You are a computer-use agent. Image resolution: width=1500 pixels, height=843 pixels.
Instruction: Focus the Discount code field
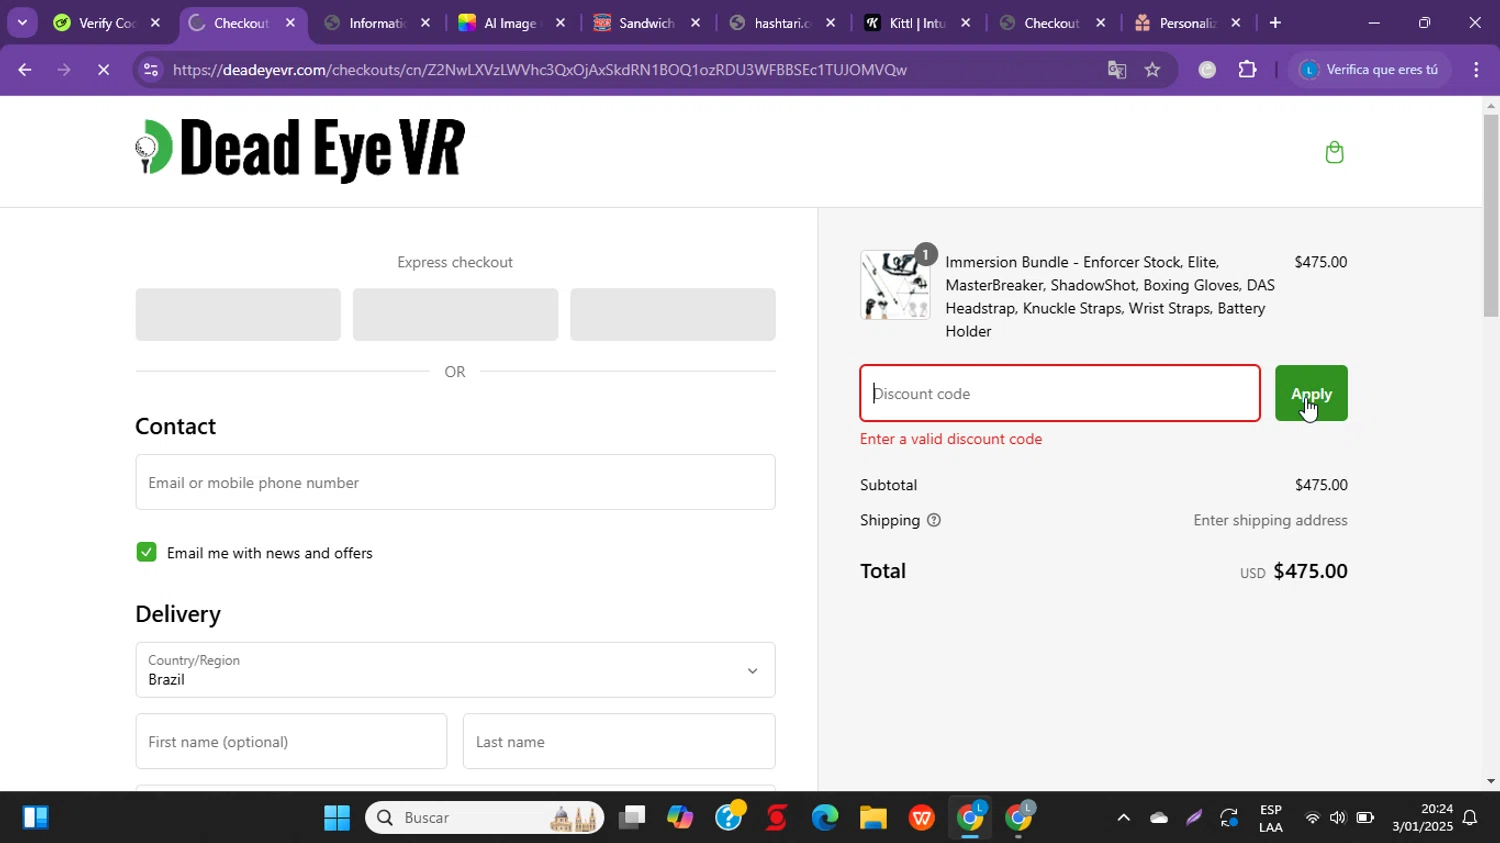tap(1060, 393)
